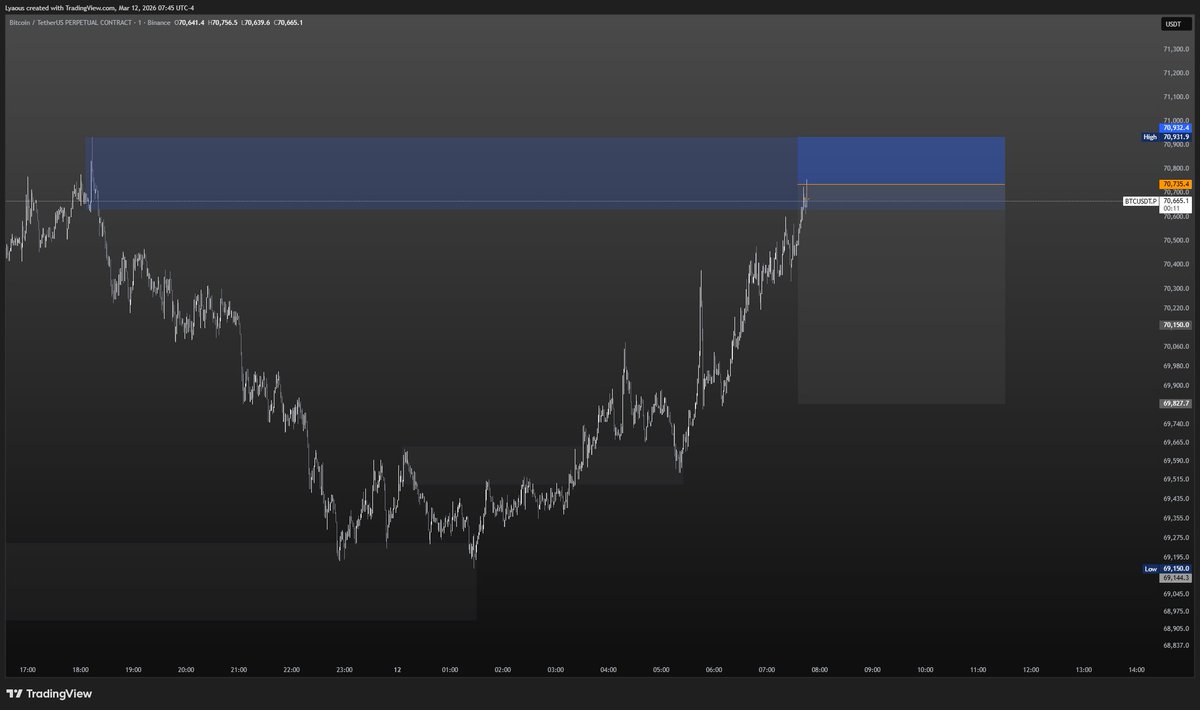The width and height of the screenshot is (1200, 710).
Task: Click the blue 70,932.4 price label
Action: 1175,128
